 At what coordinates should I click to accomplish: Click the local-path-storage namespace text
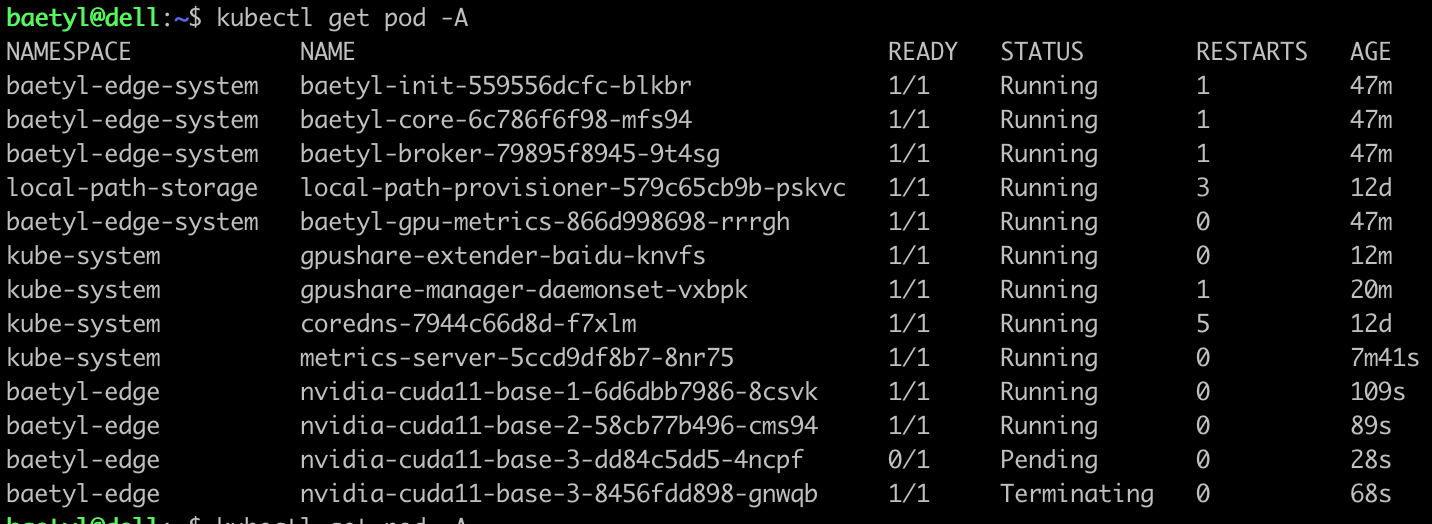[132, 188]
